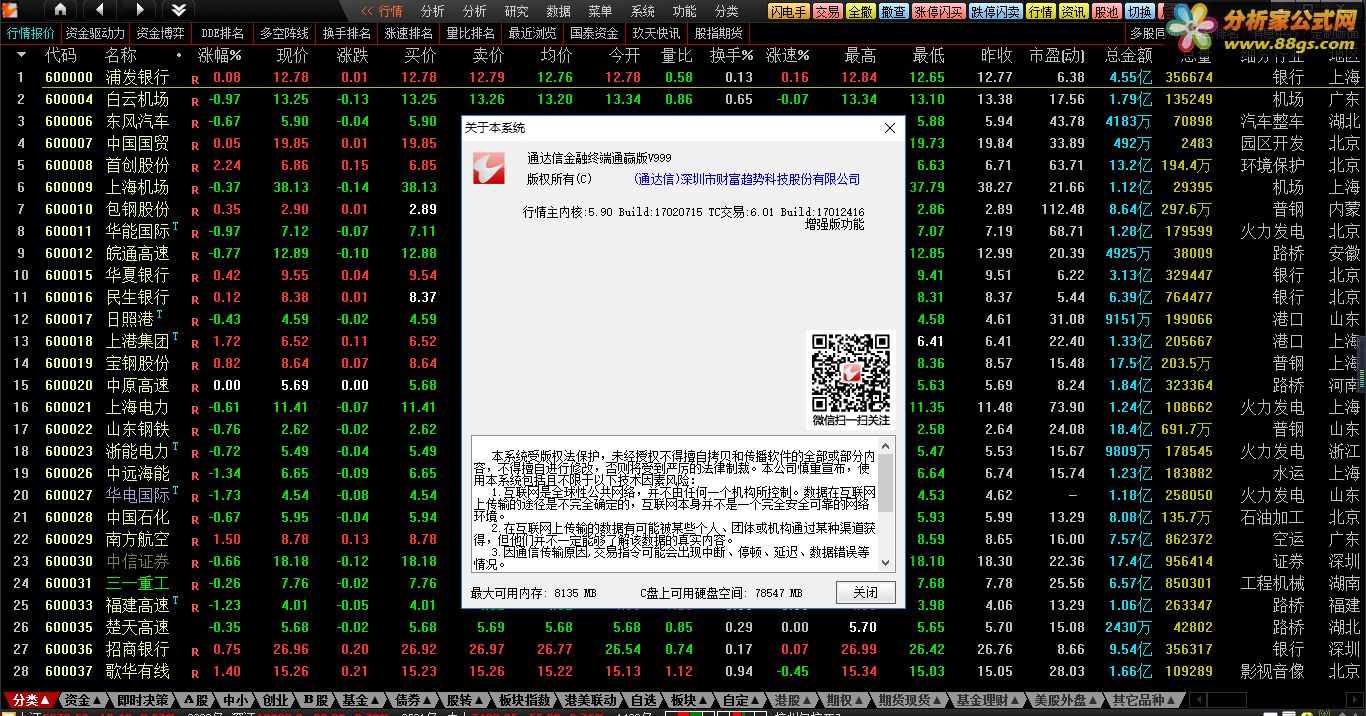Image resolution: width=1366 pixels, height=716 pixels.
Task: Click the home icon in top toolbar
Action: (x=60, y=10)
